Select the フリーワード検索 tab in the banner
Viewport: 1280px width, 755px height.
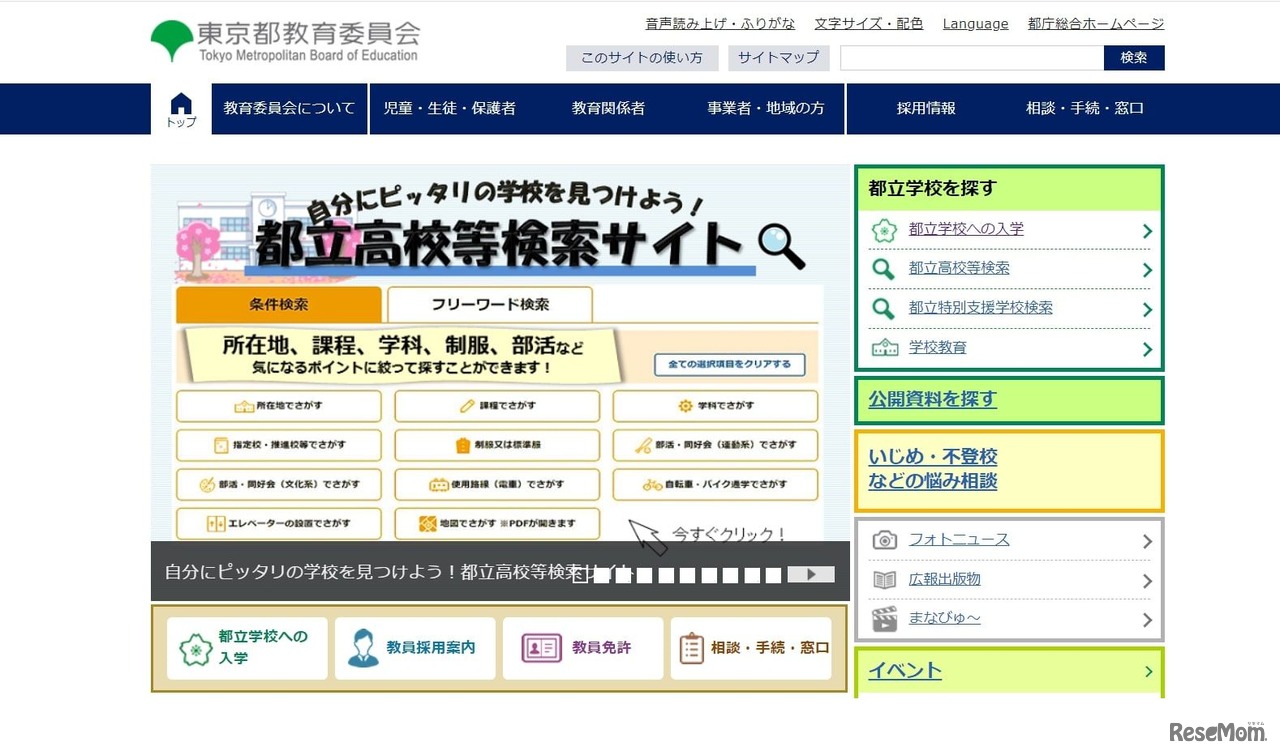point(490,305)
